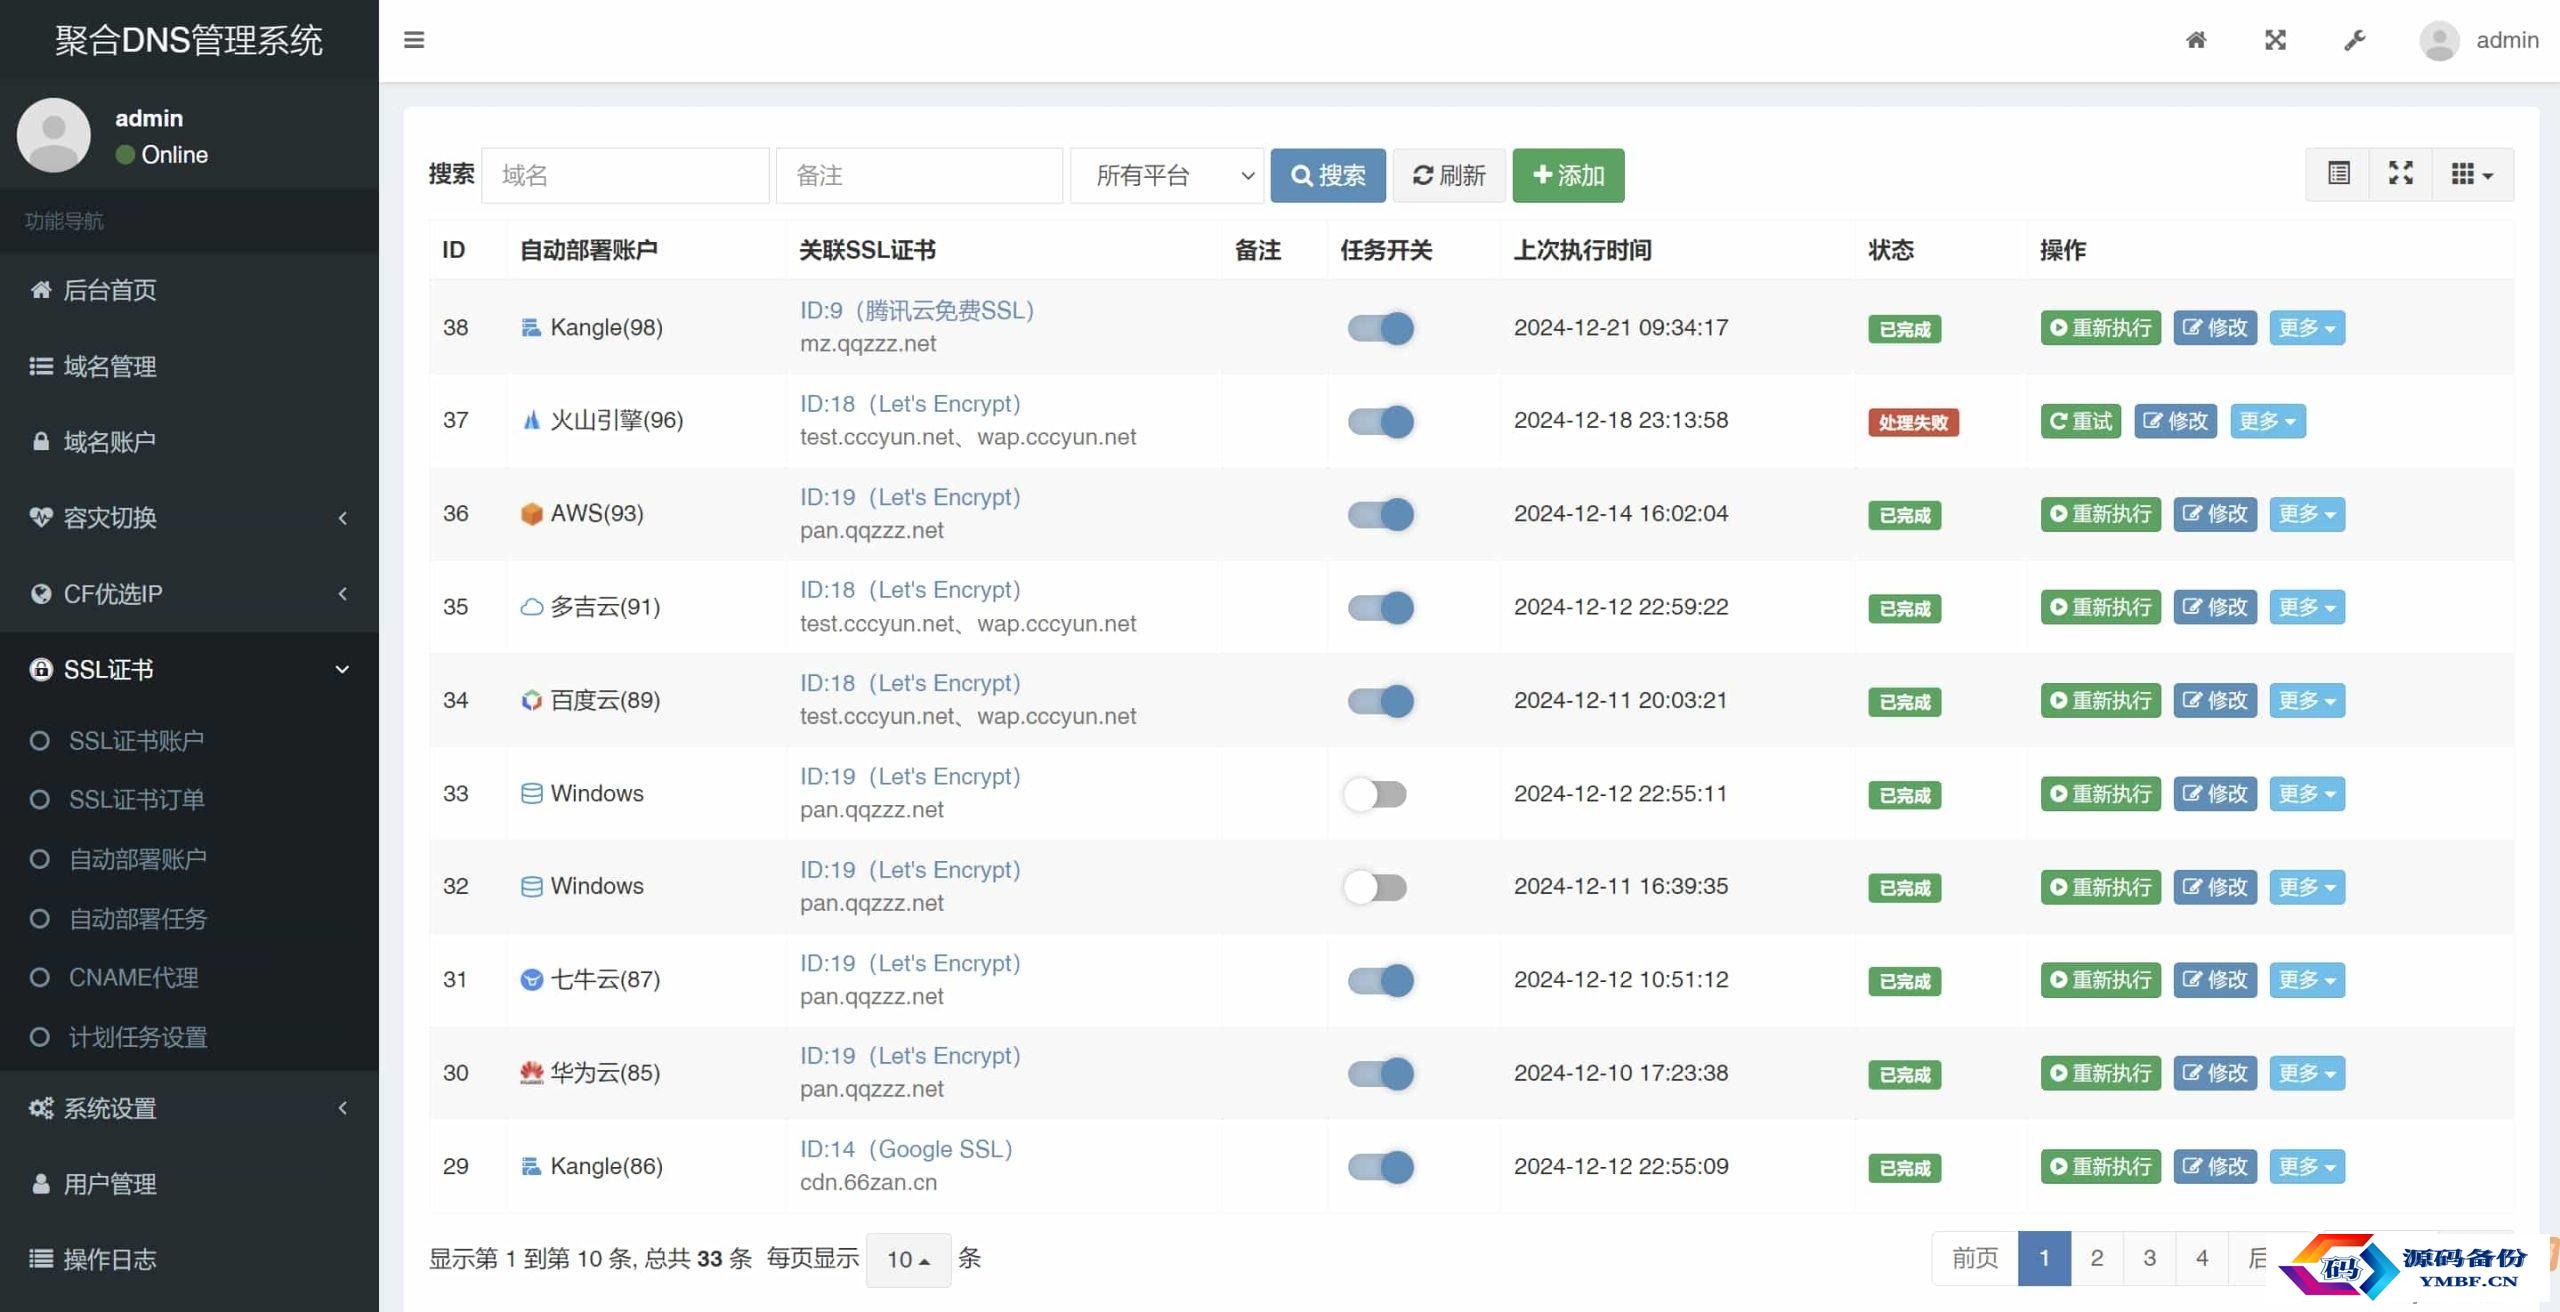The image size is (2560, 1312).
Task: Click the 百度云(89) logo icon
Action: pos(531,700)
